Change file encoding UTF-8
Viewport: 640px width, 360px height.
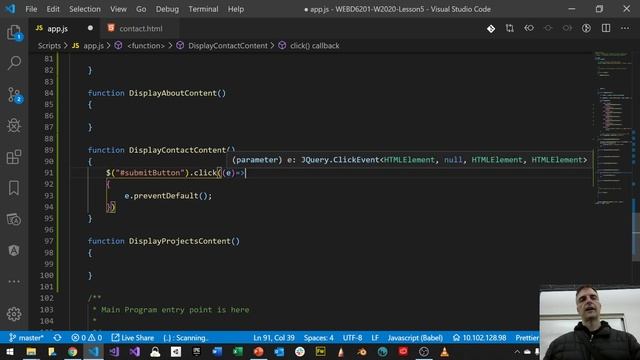click(352, 338)
